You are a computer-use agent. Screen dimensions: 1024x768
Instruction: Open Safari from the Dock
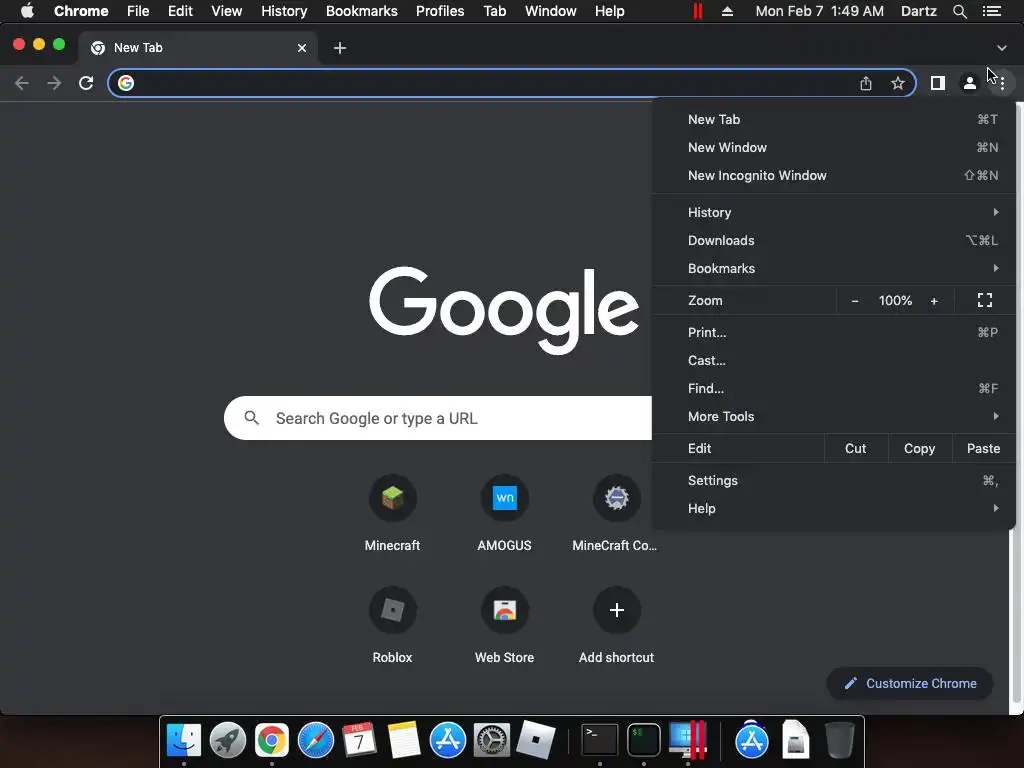[316, 740]
